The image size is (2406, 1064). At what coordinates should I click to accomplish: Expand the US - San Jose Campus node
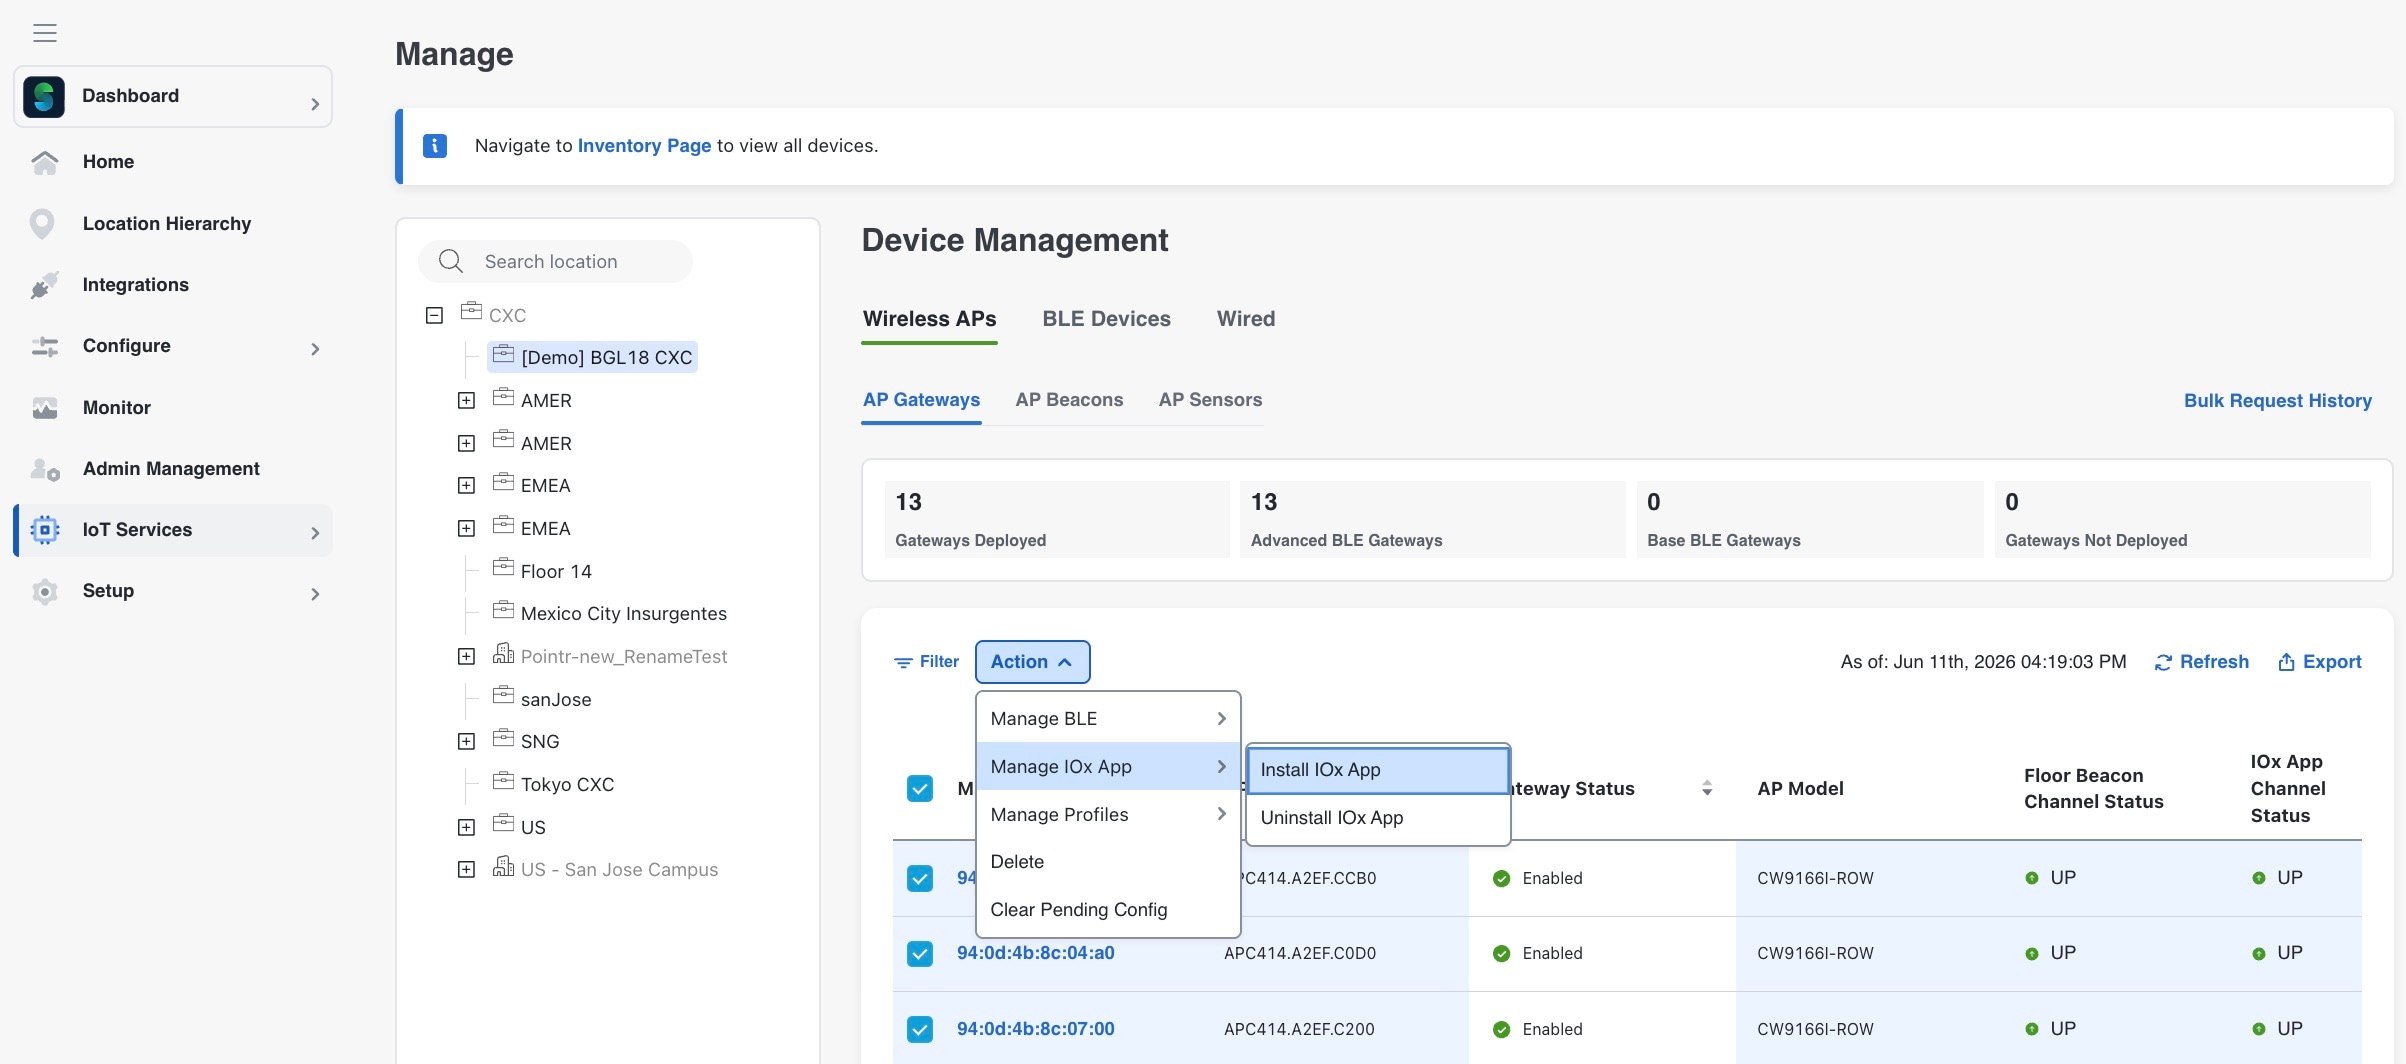[466, 870]
